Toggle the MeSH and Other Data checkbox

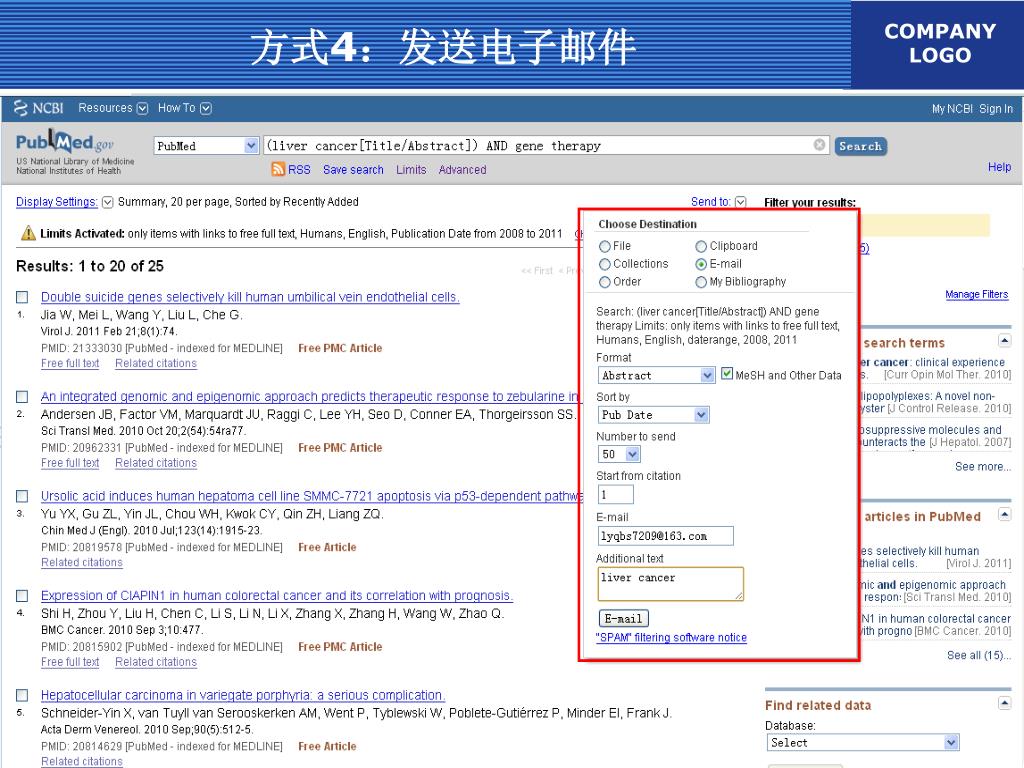click(727, 374)
